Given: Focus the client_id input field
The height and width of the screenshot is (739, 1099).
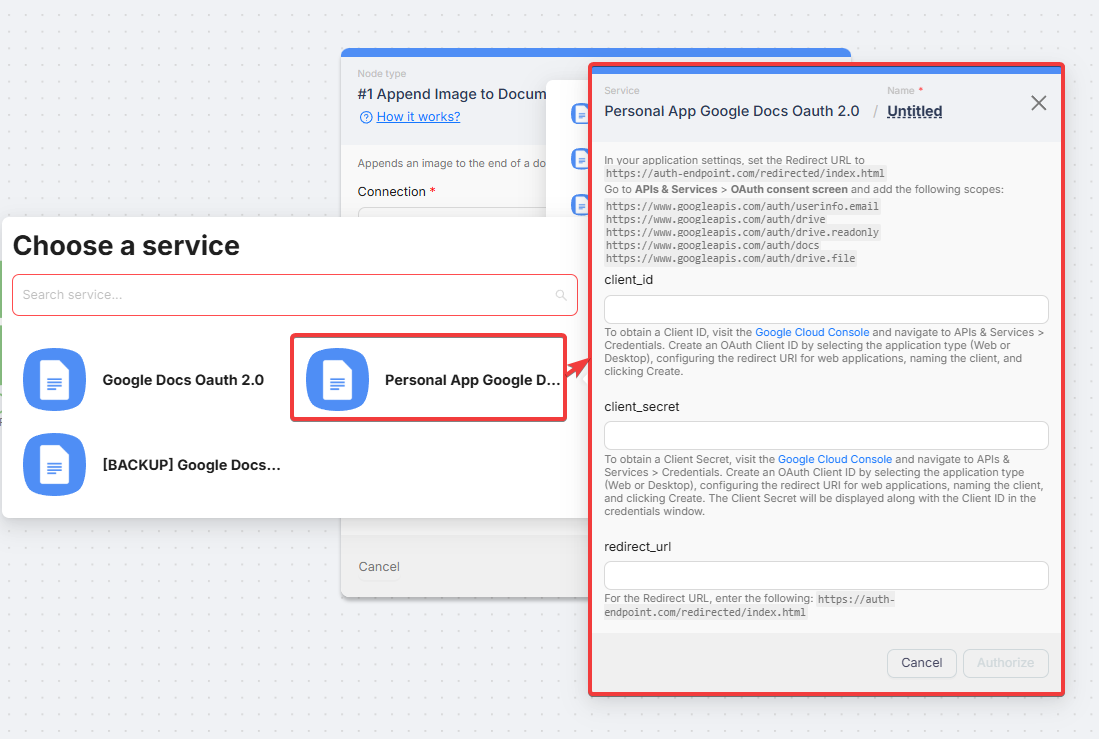Looking at the screenshot, I should [x=826, y=309].
